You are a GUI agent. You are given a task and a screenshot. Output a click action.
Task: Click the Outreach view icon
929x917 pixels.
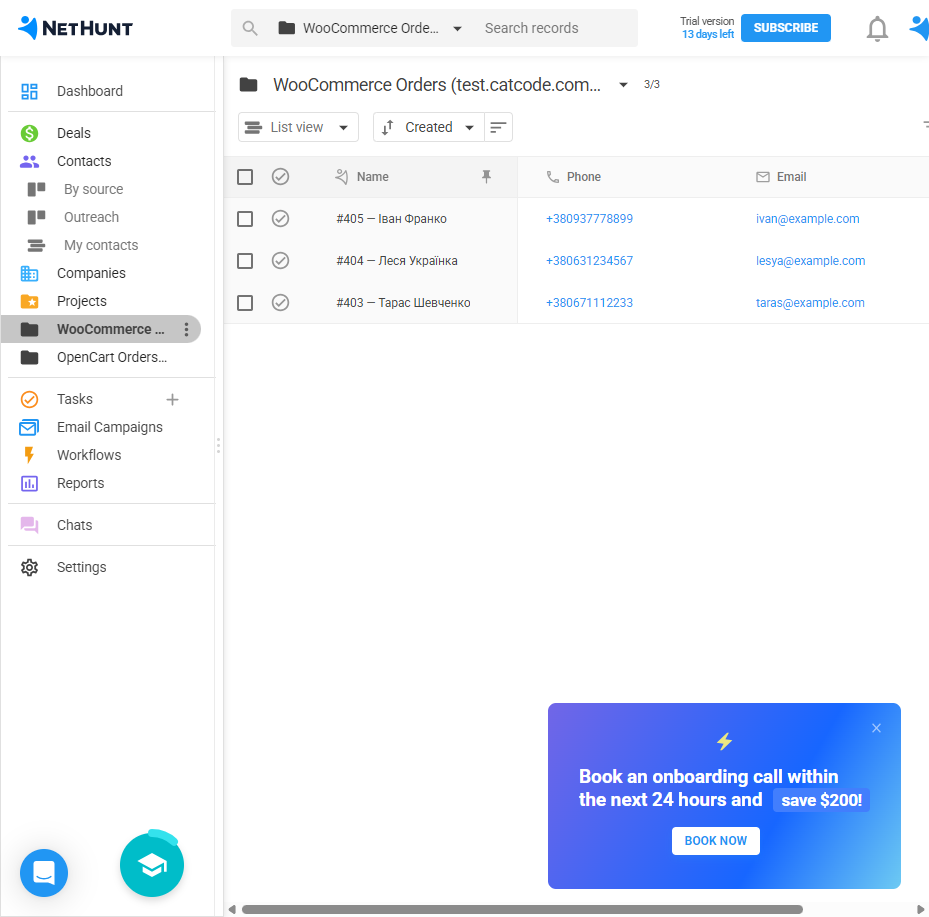point(36,217)
